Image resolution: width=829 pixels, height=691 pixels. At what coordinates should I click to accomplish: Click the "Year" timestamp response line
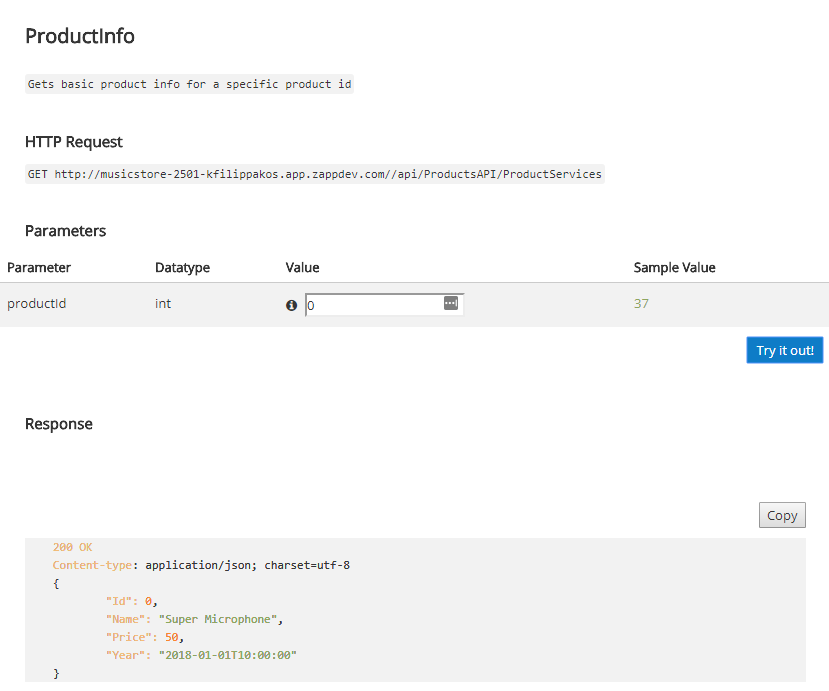click(202, 655)
